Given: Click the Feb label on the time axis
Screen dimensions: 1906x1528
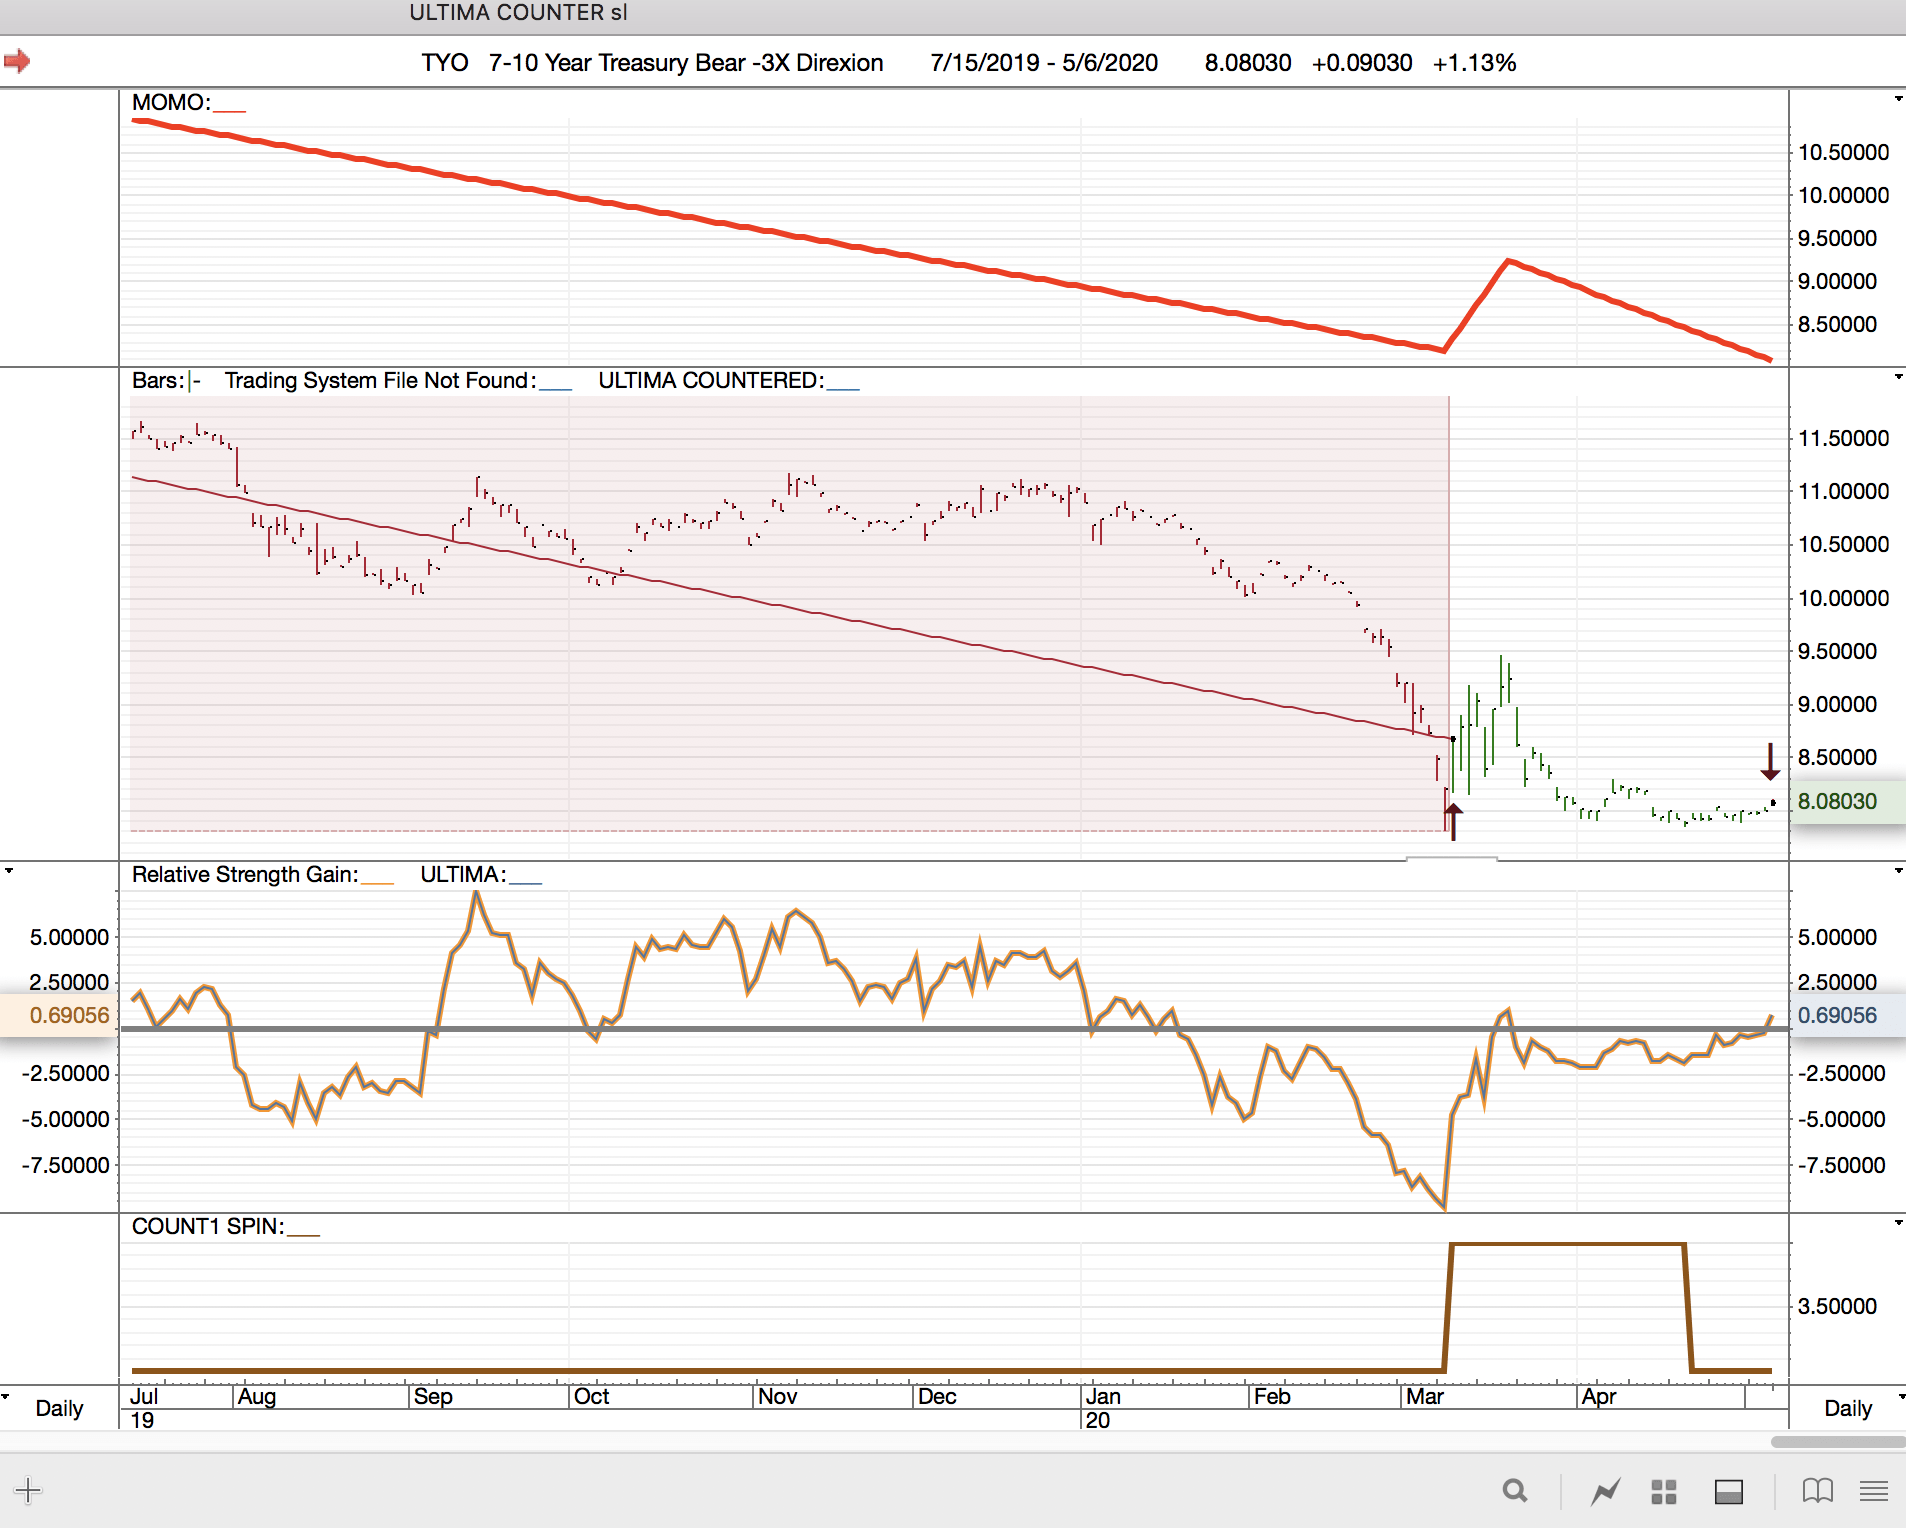Looking at the screenshot, I should [1272, 1397].
